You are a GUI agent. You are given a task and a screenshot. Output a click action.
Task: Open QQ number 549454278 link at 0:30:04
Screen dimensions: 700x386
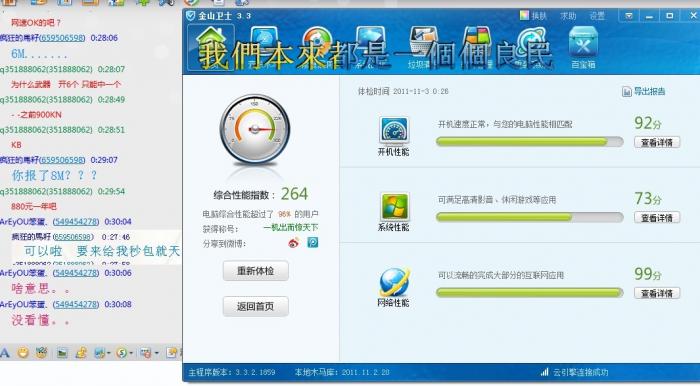coord(75,222)
